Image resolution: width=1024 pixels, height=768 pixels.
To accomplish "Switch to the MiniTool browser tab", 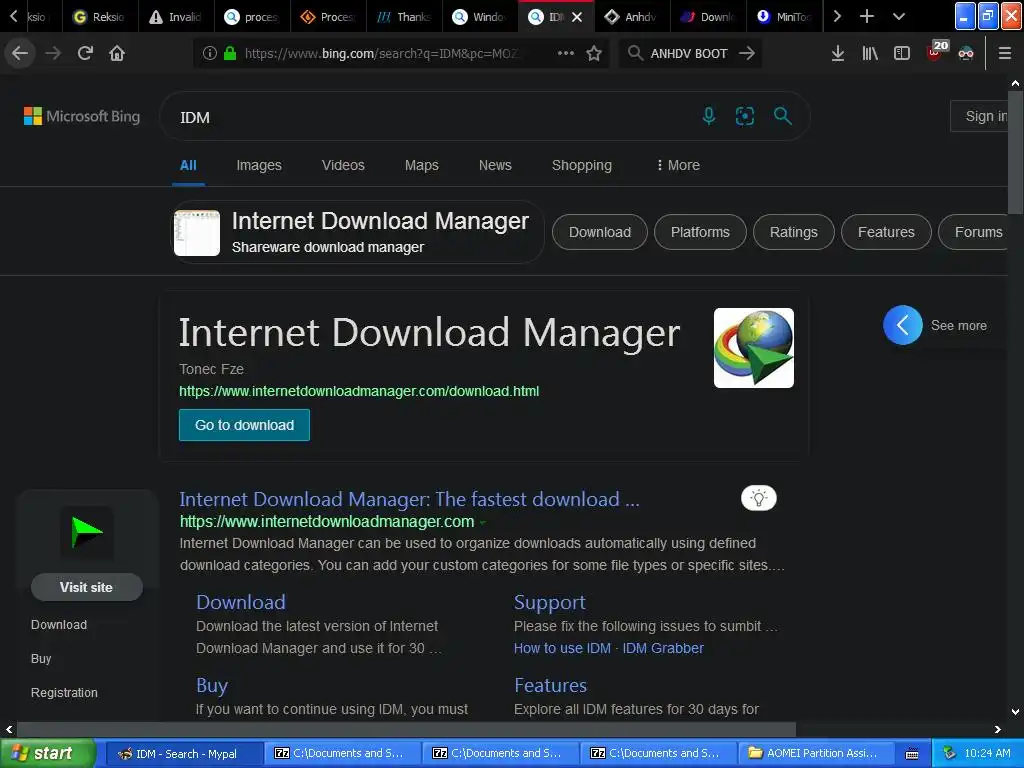I will pos(784,17).
